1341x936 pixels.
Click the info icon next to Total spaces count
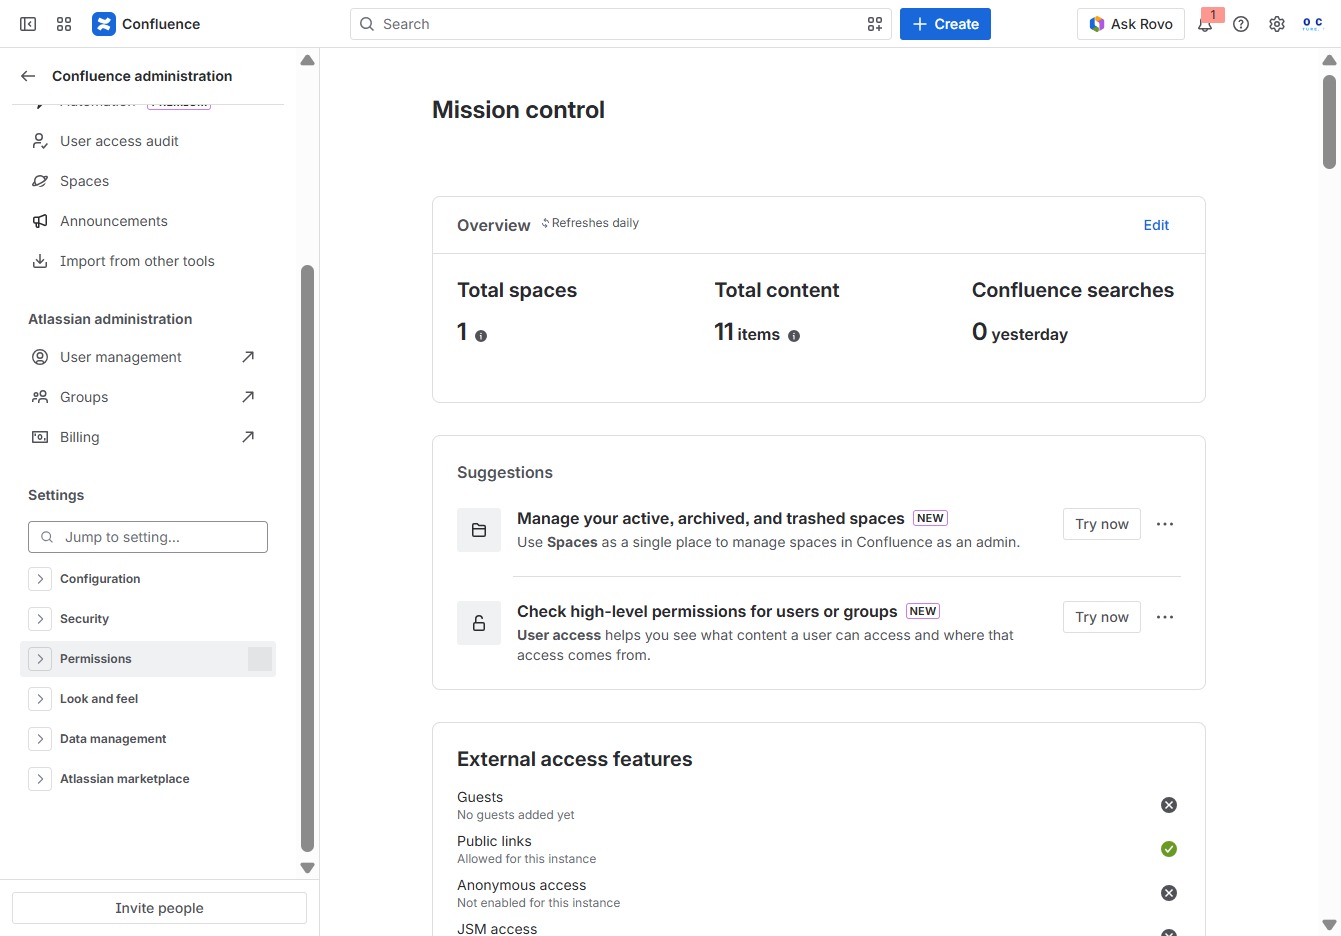[481, 336]
